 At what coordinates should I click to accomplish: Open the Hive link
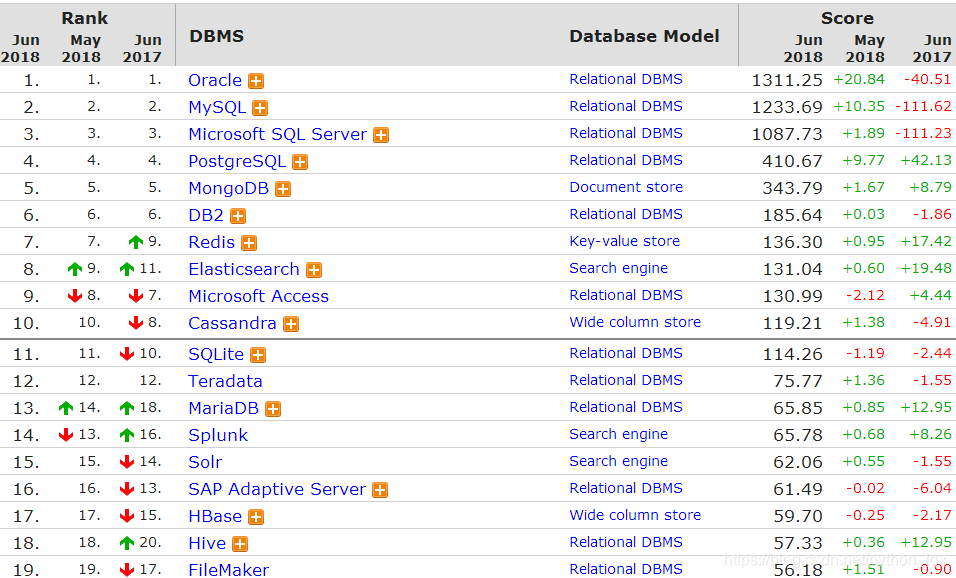207,543
